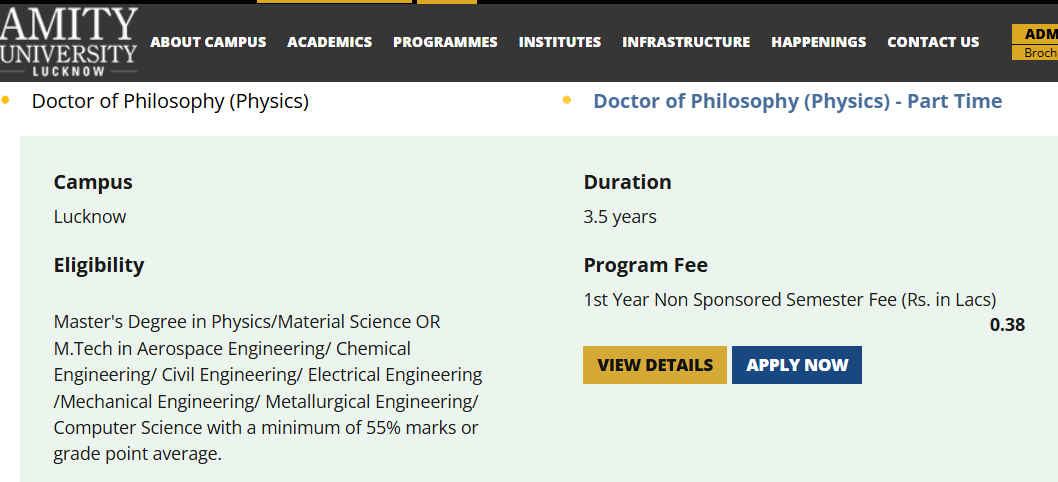Click the Program Fee heading
1058x482 pixels.
click(645, 265)
